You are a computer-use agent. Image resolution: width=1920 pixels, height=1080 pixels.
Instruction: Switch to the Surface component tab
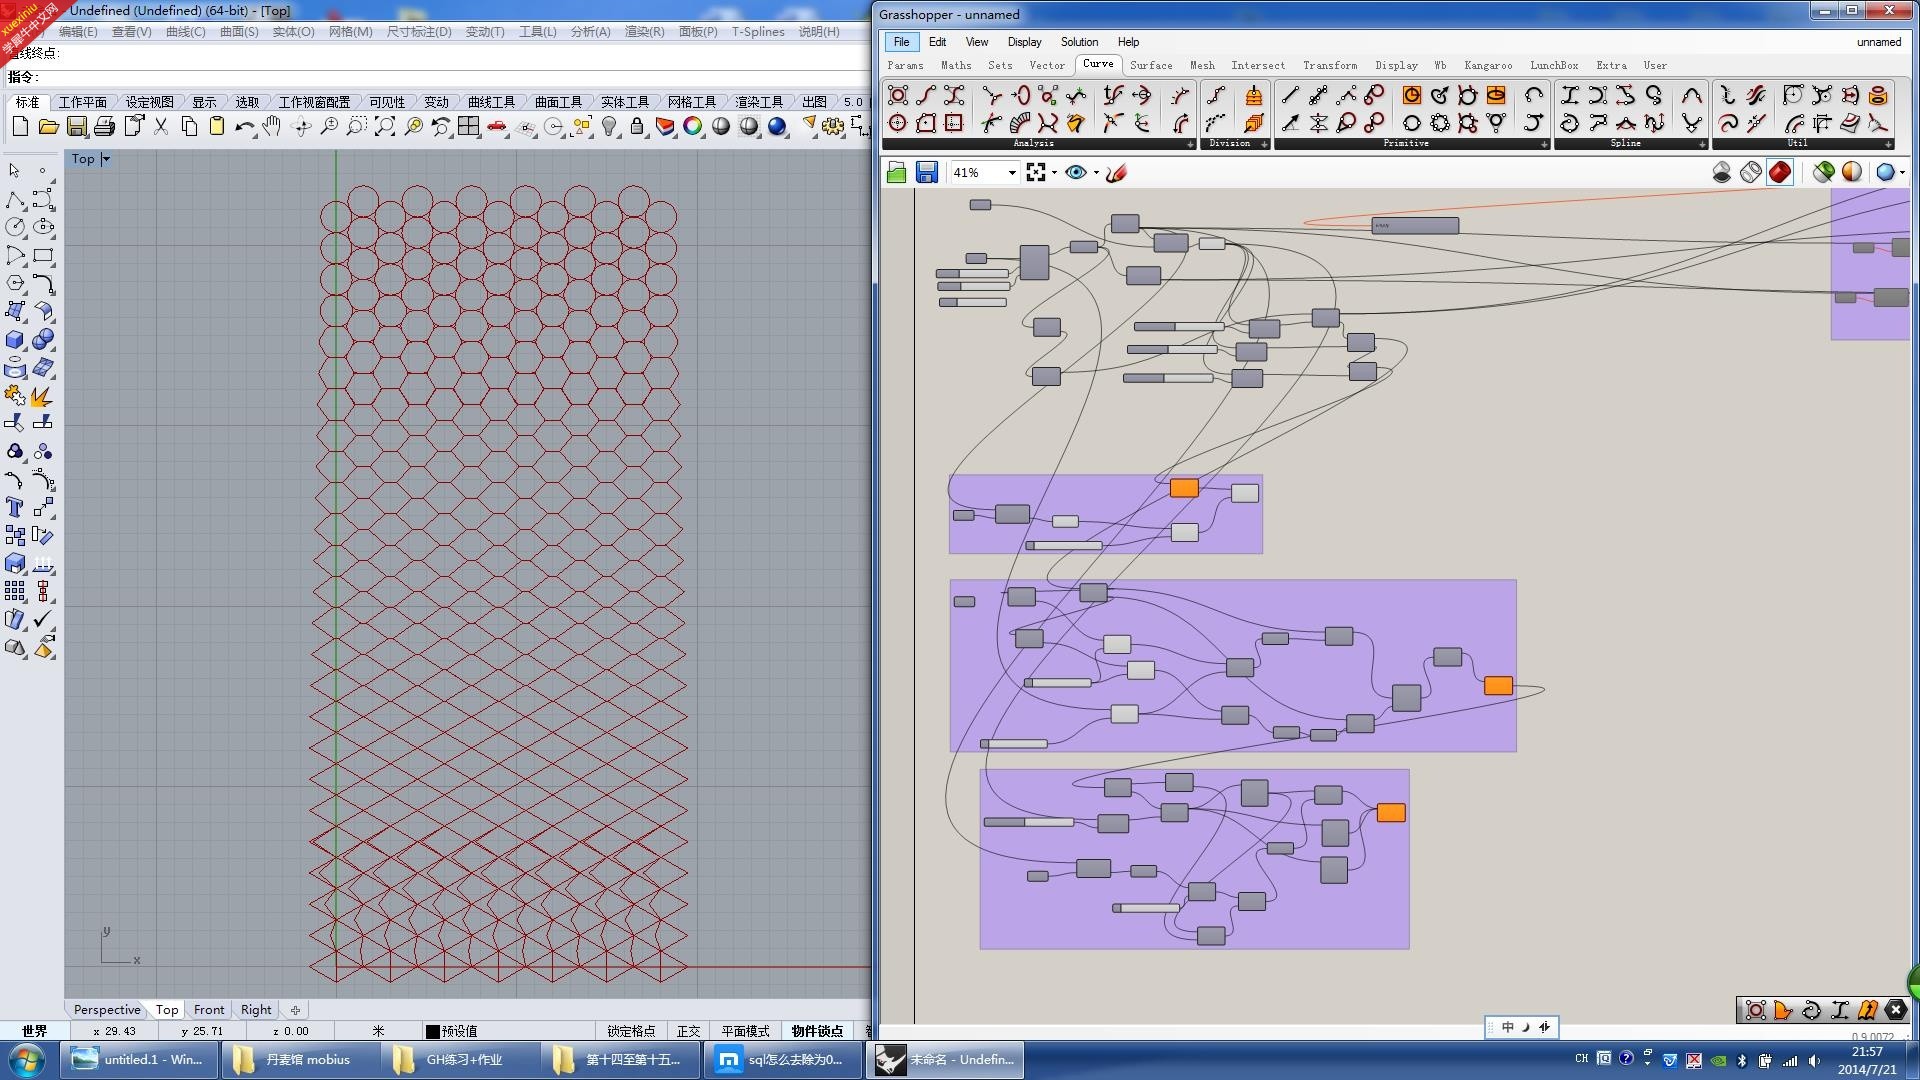tap(1151, 66)
